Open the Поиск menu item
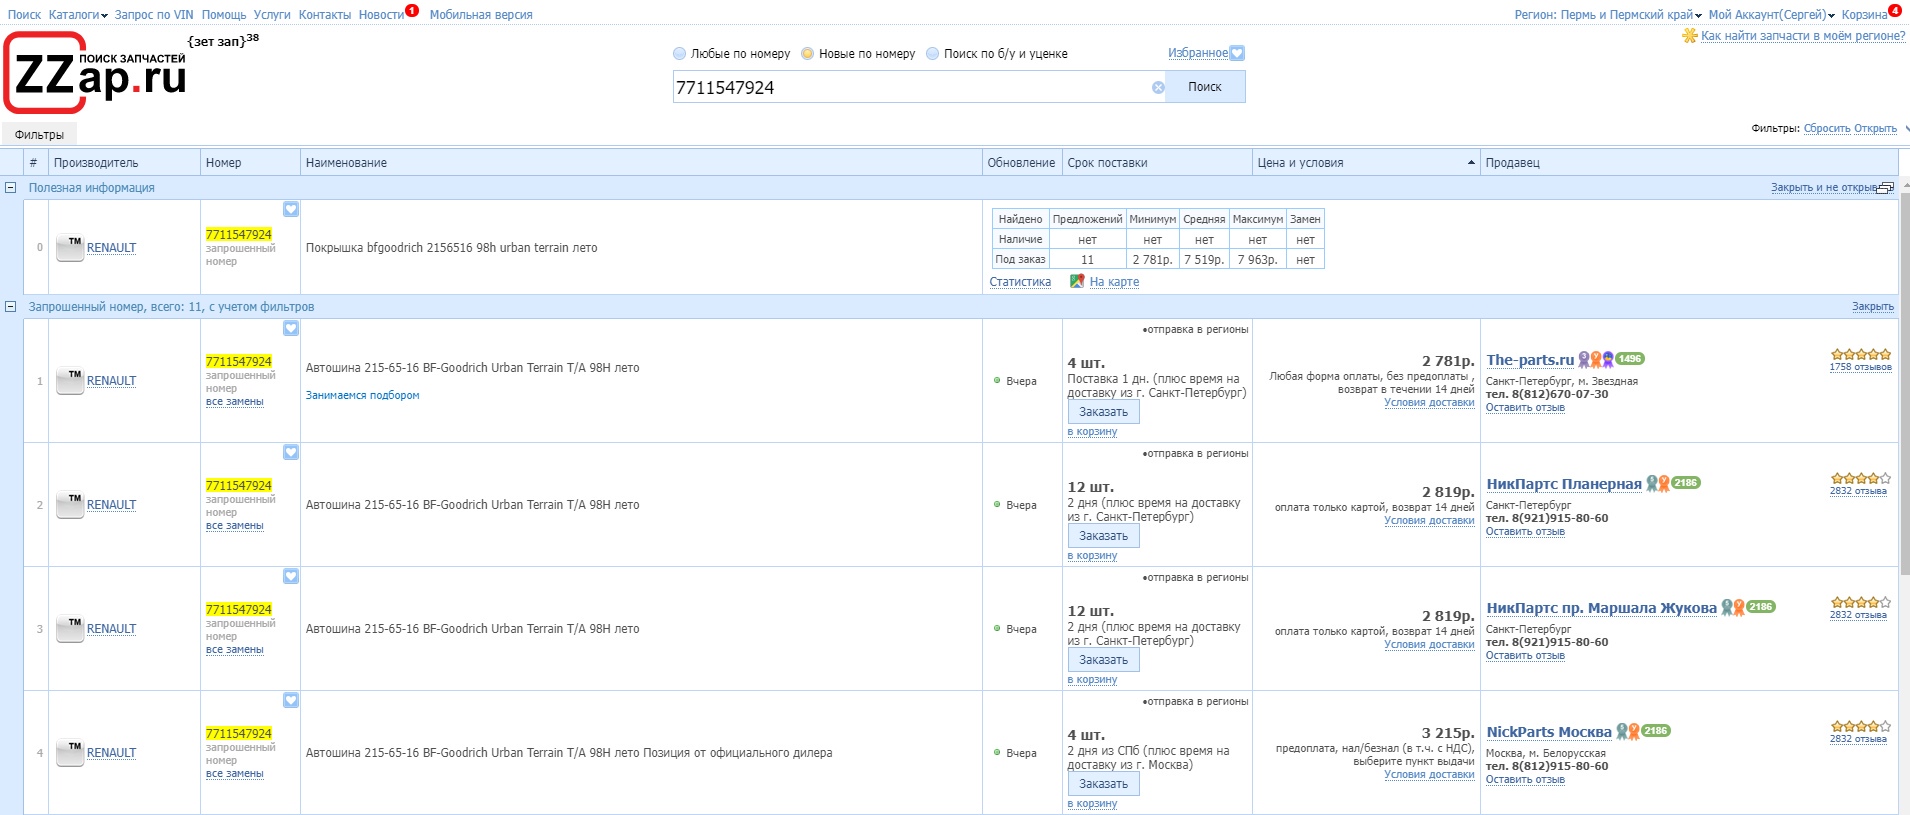The width and height of the screenshot is (1910, 815). (24, 15)
